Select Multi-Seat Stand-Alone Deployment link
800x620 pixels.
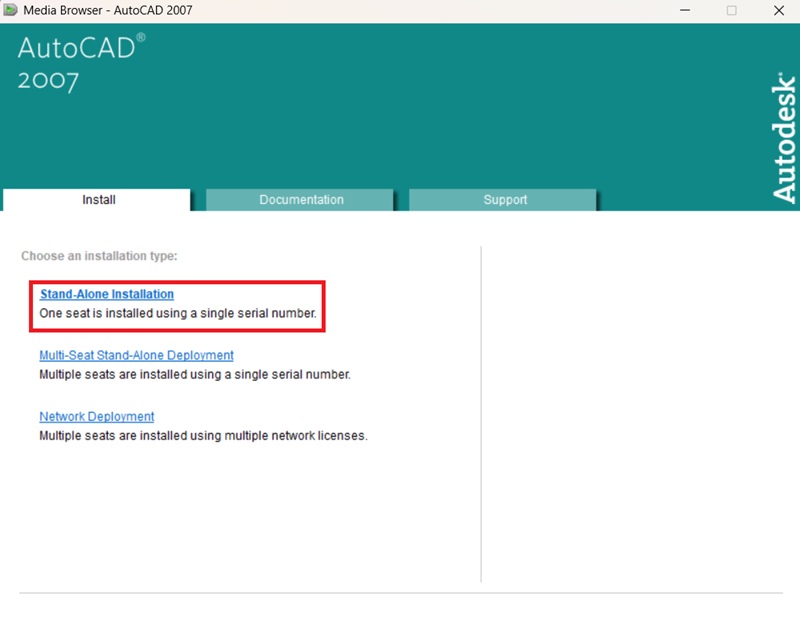tap(136, 355)
